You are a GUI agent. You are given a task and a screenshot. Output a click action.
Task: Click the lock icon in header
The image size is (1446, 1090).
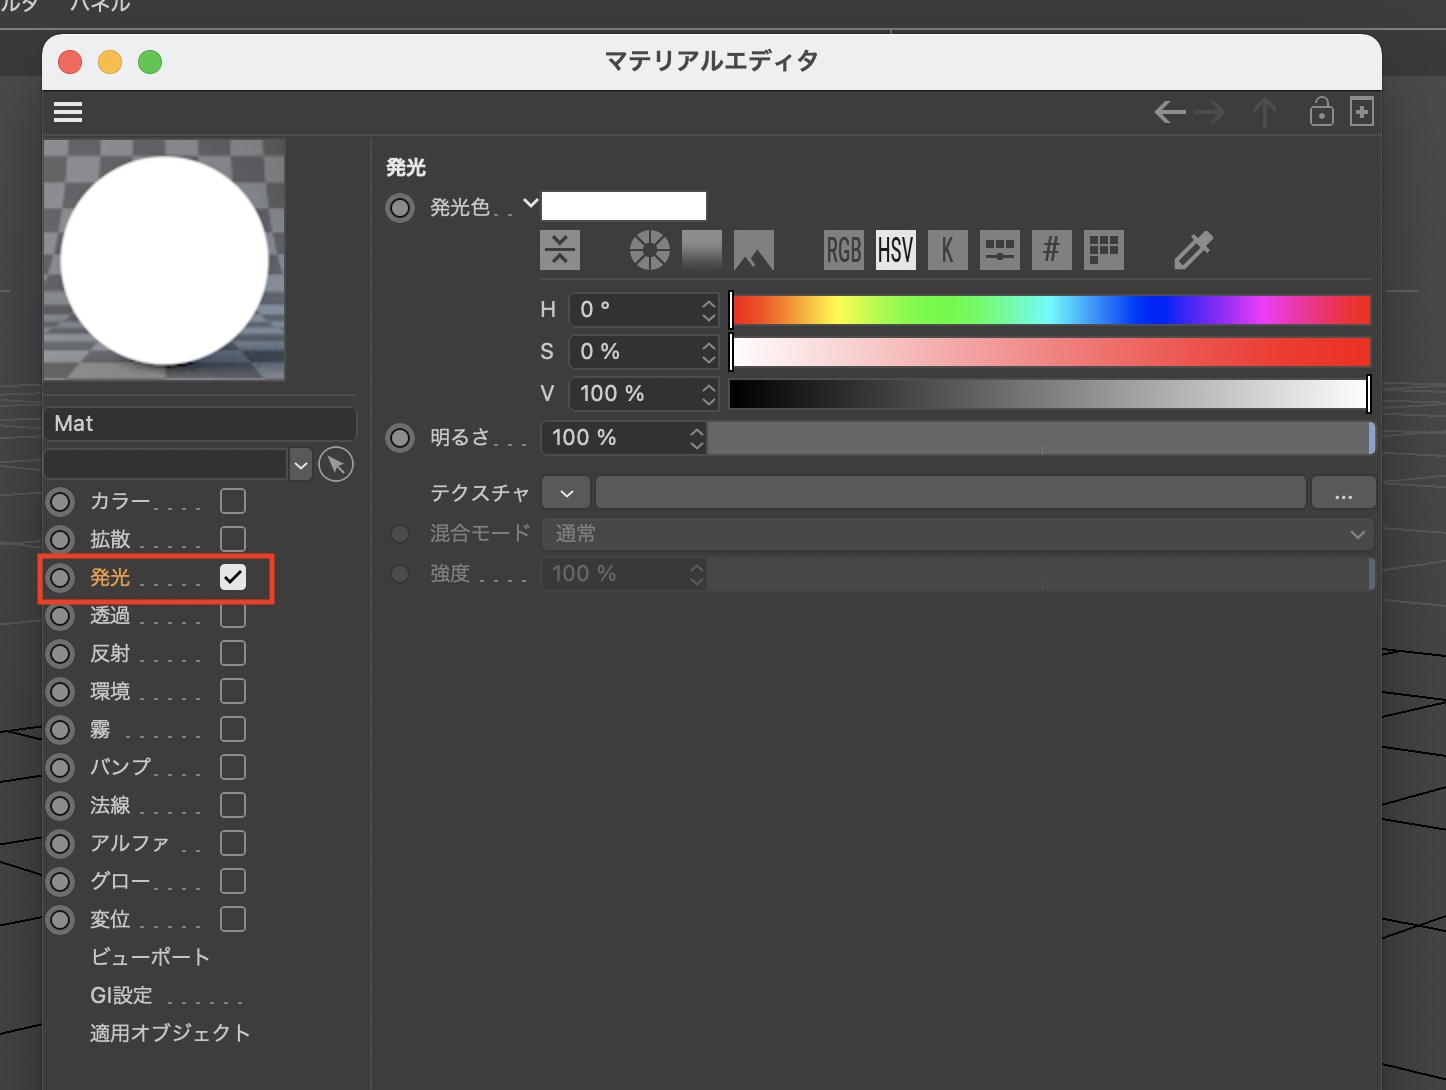coord(1321,112)
